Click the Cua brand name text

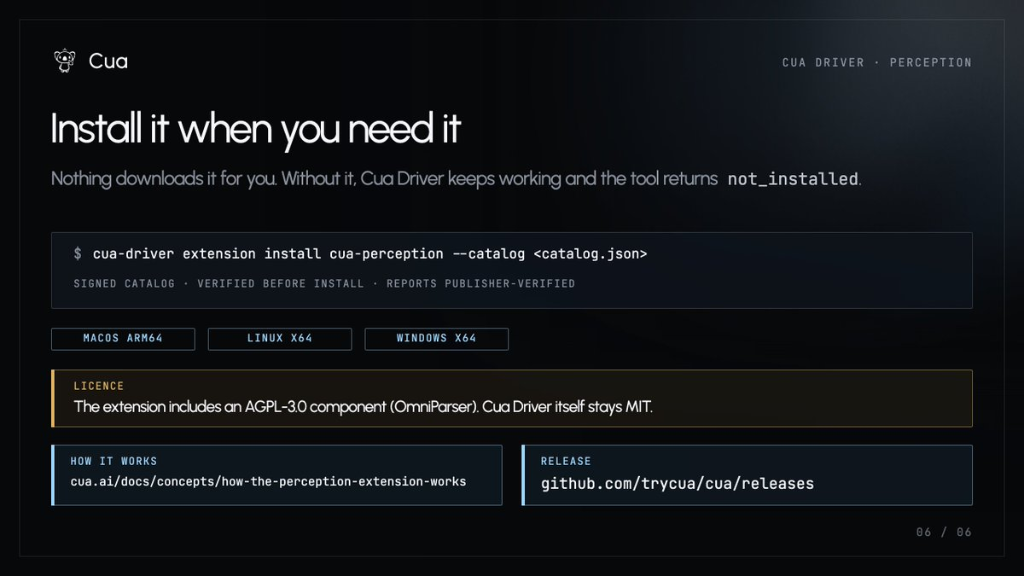pos(108,61)
